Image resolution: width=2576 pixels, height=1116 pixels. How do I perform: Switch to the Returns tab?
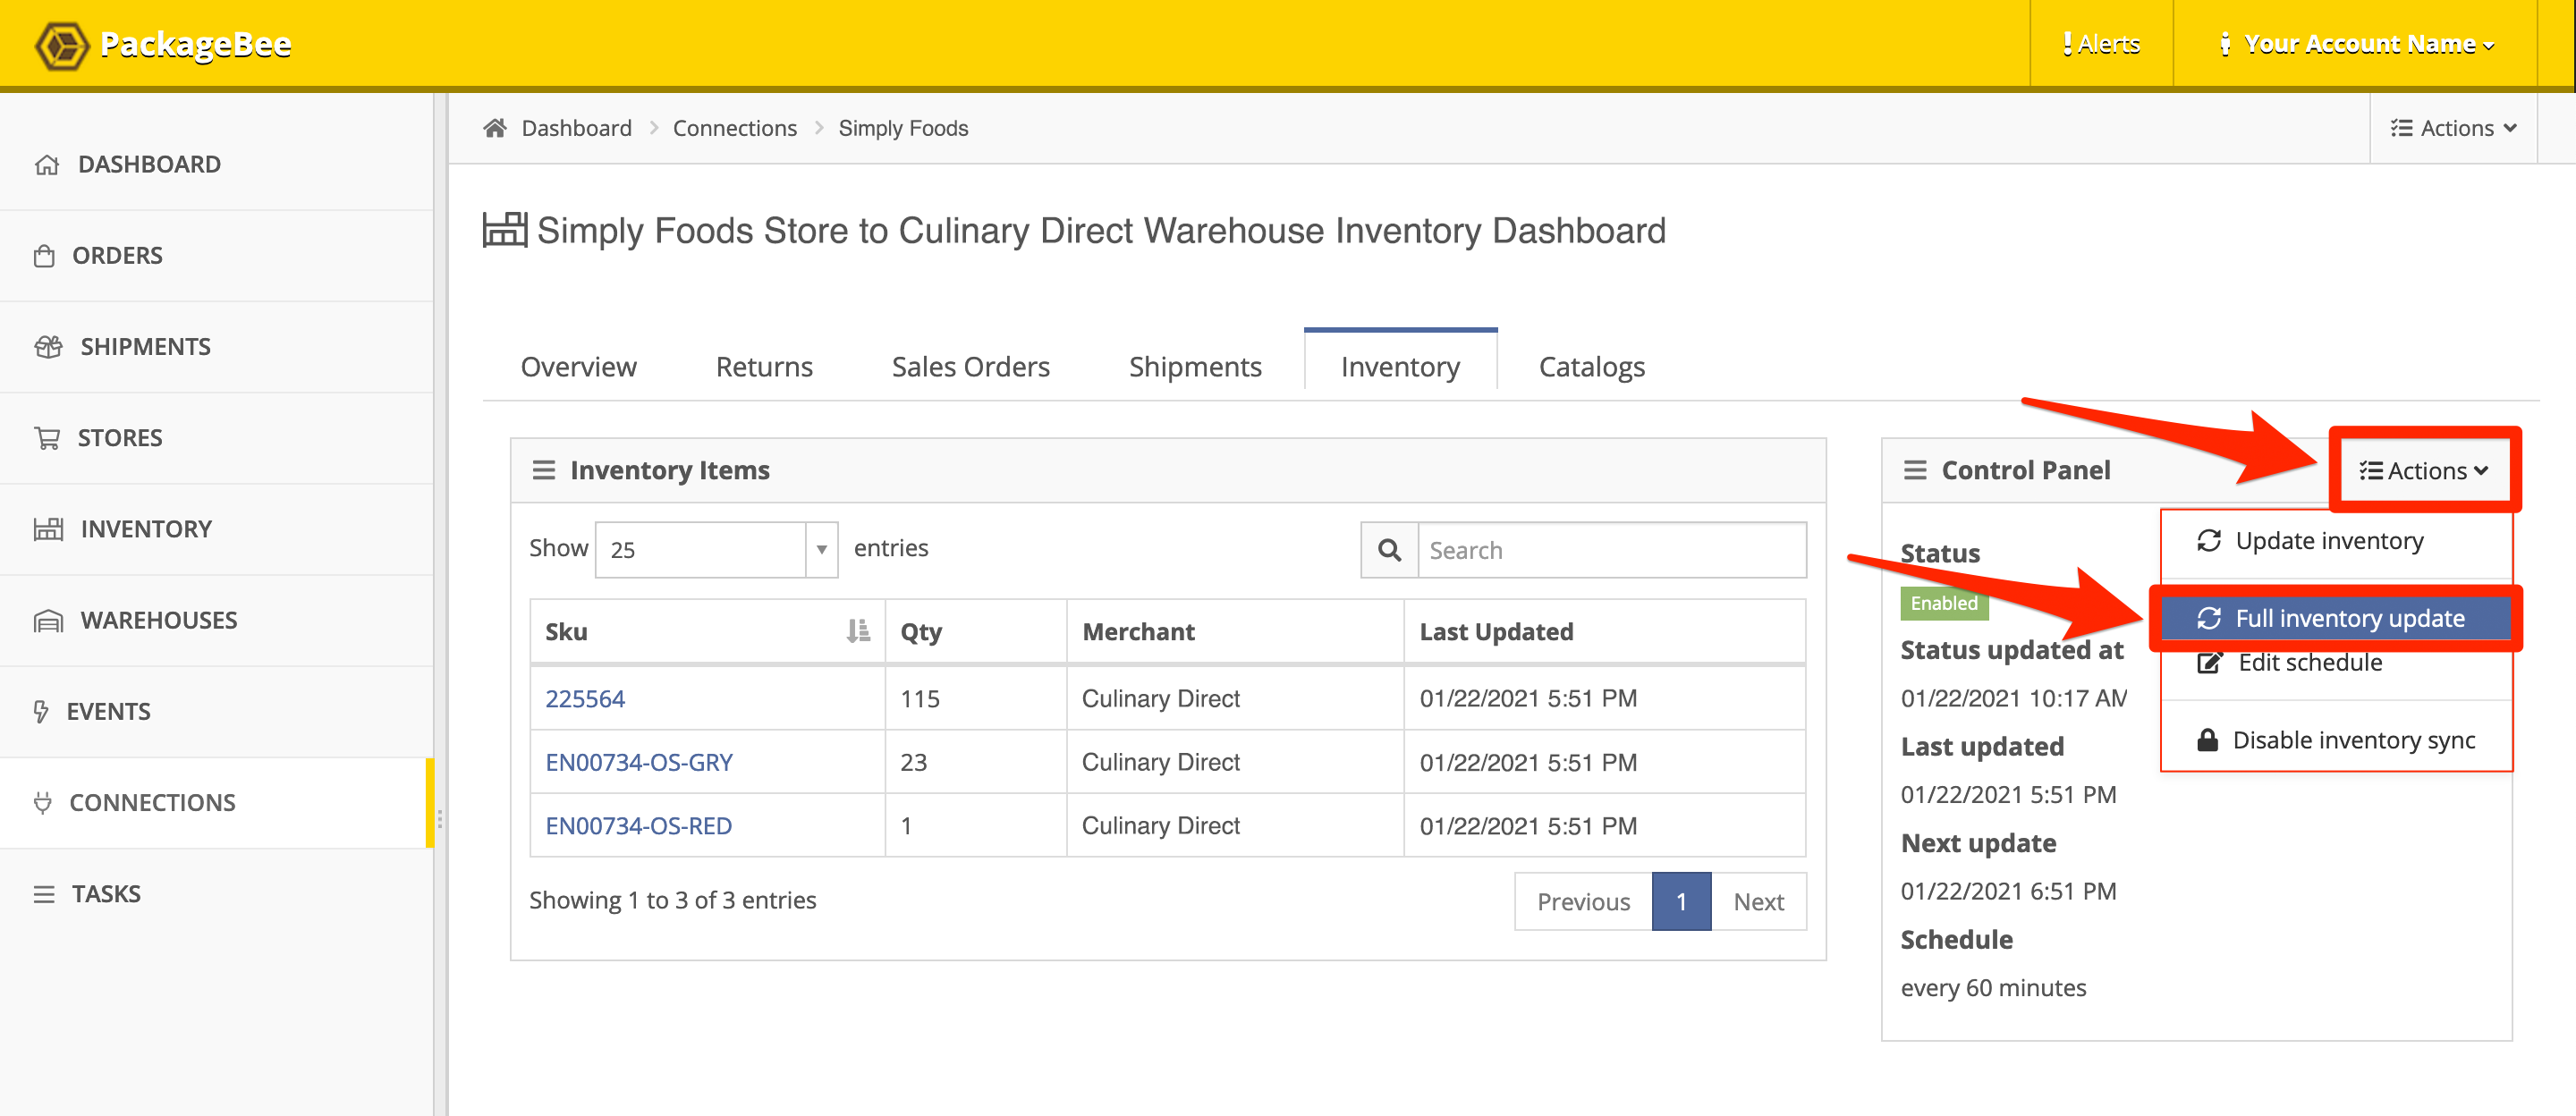(x=764, y=366)
